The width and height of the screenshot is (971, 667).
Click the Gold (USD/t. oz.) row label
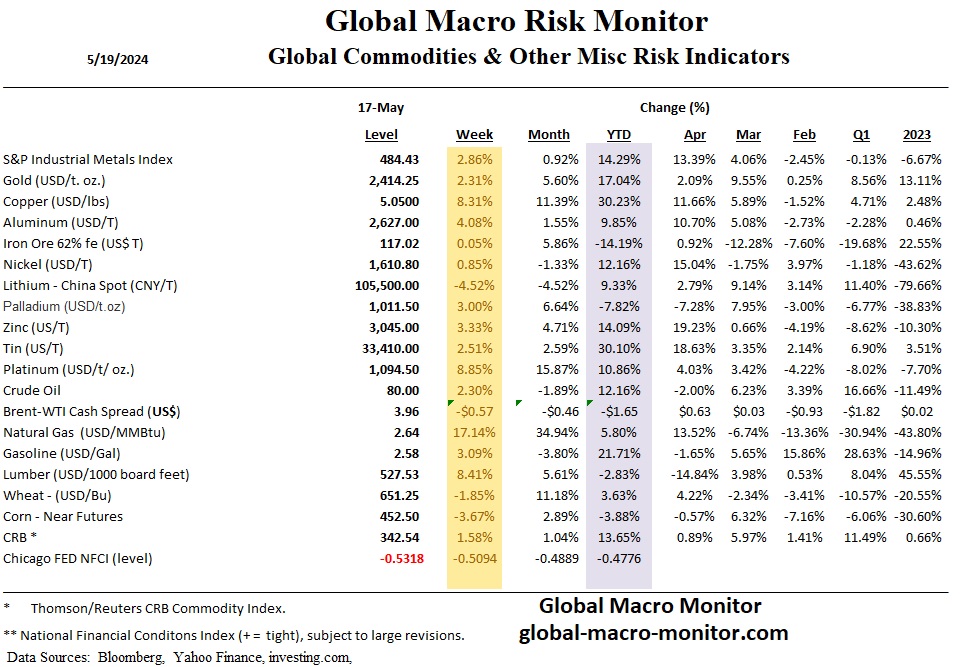coord(68,180)
